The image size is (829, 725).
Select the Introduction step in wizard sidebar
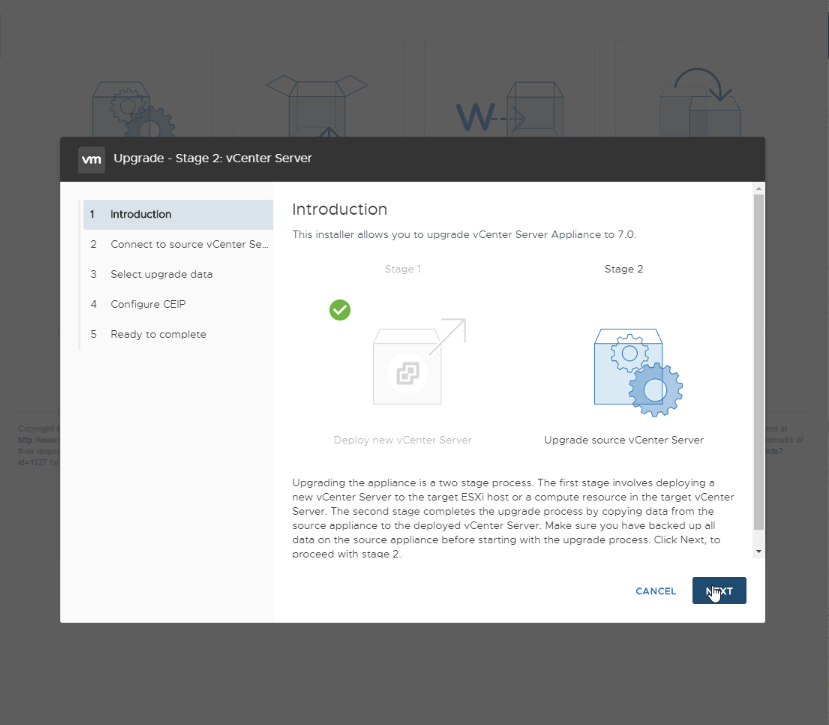click(x=178, y=214)
